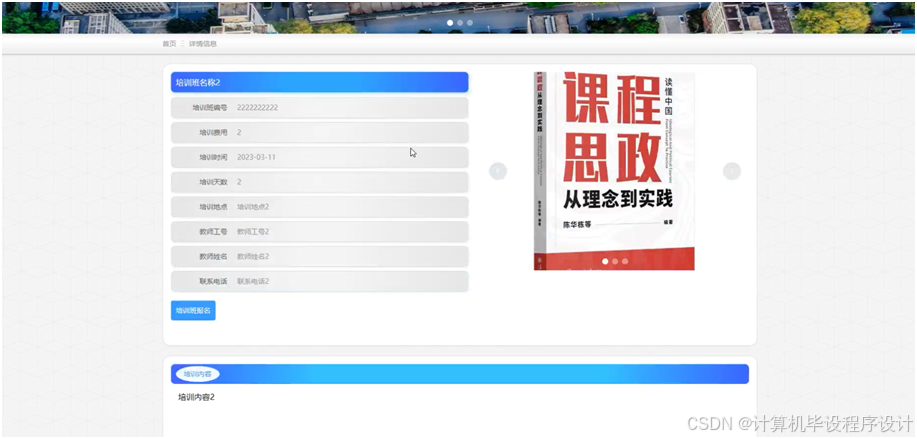Screen dimensions: 917x439
Task: Click the 培训时间 value 2023-03-11
Action: pos(256,157)
